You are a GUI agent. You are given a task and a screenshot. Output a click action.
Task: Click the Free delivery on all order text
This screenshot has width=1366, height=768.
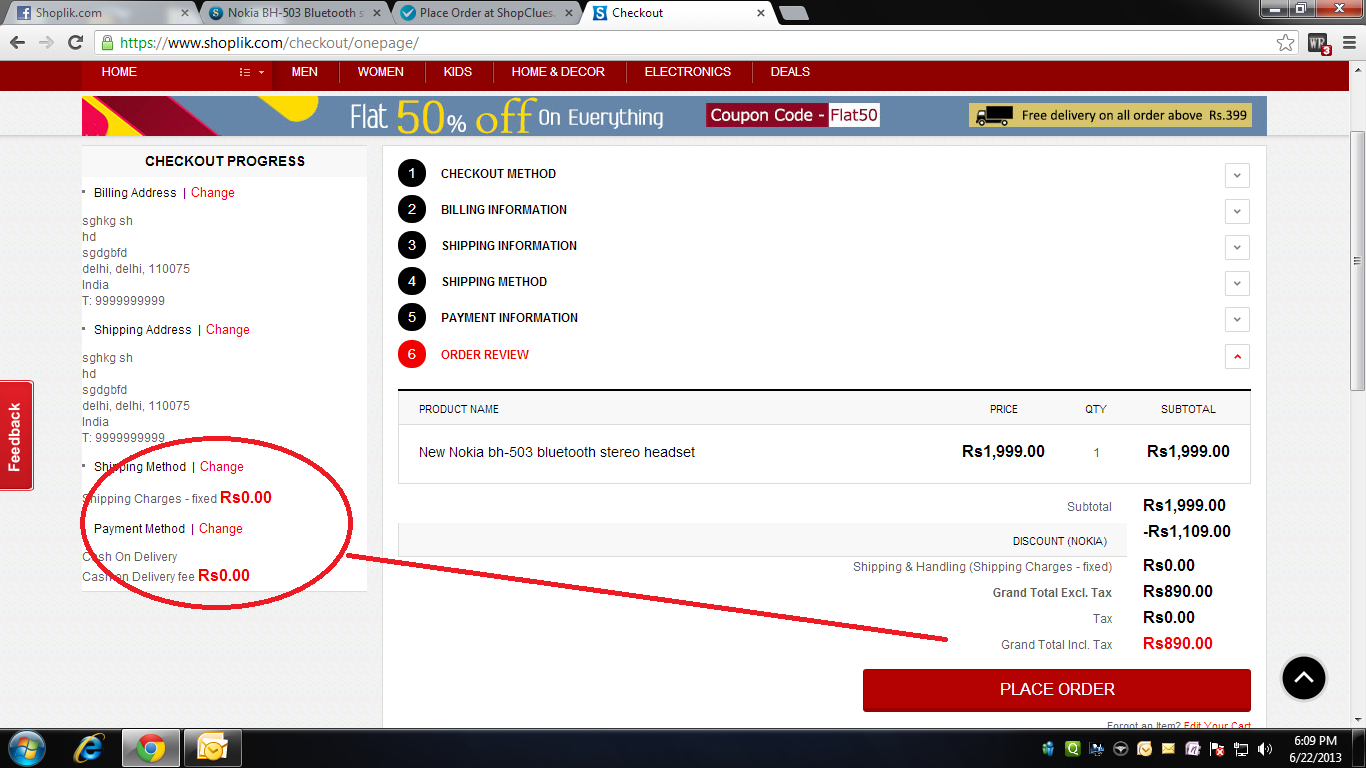pyautogui.click(x=1135, y=116)
